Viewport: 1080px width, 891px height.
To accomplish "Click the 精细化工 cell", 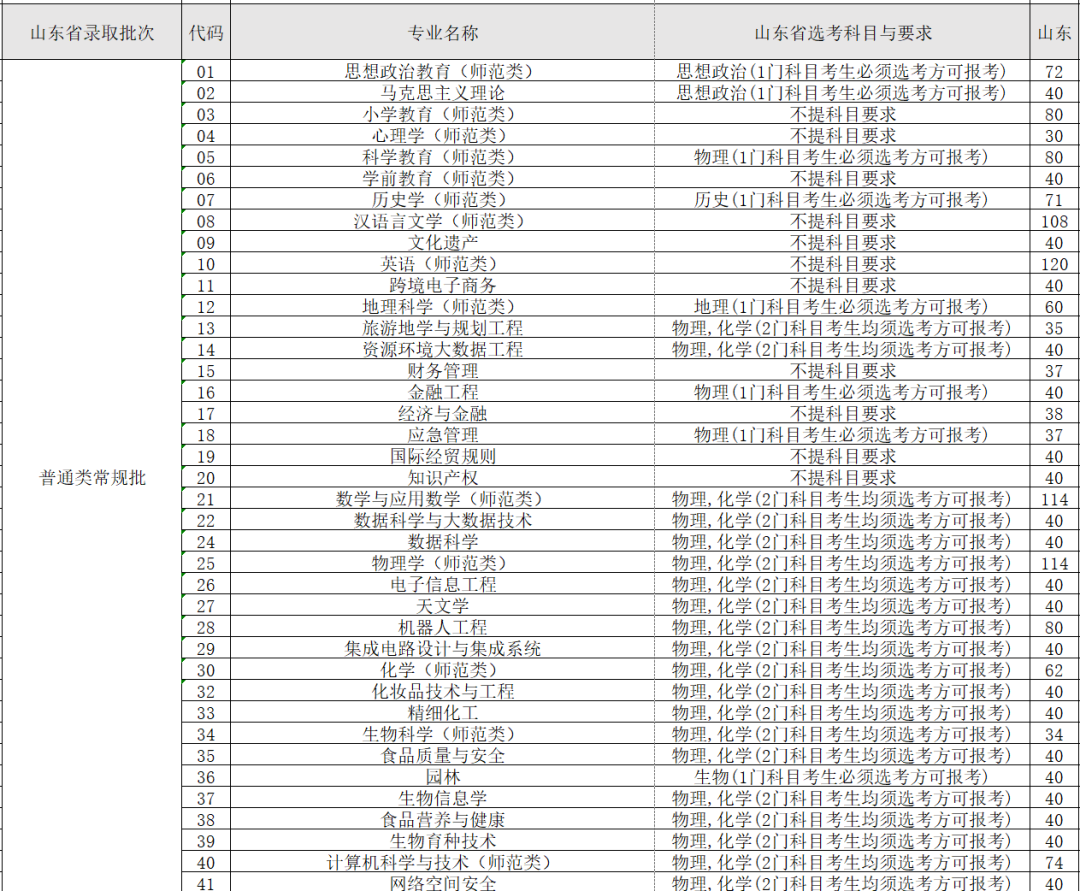I will pos(442,711).
